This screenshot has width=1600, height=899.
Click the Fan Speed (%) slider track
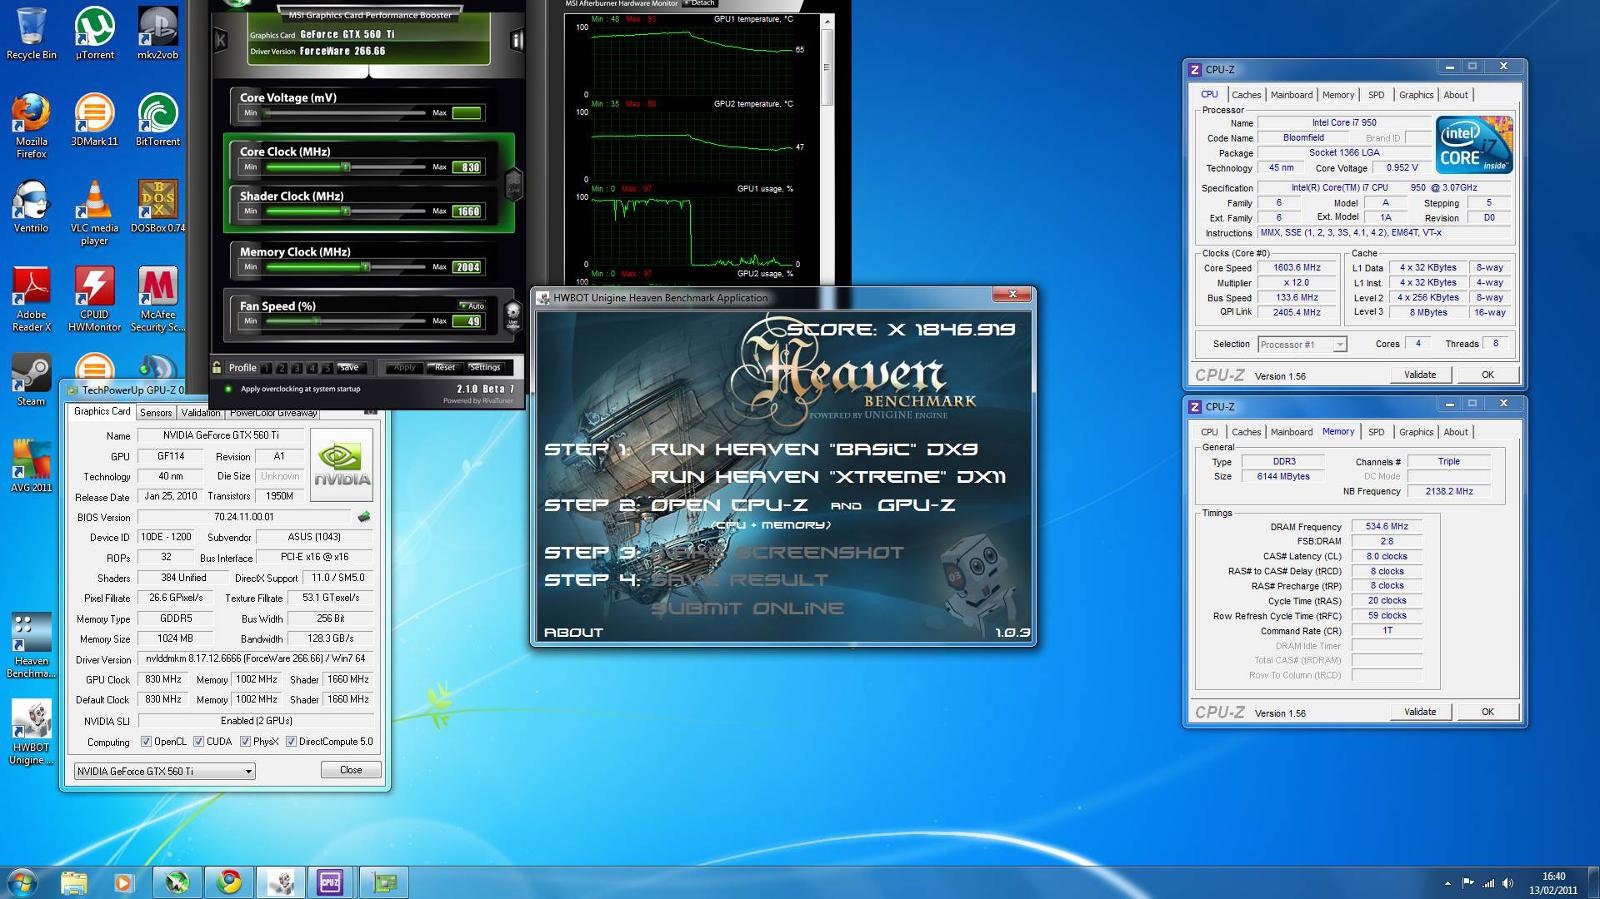[x=345, y=321]
